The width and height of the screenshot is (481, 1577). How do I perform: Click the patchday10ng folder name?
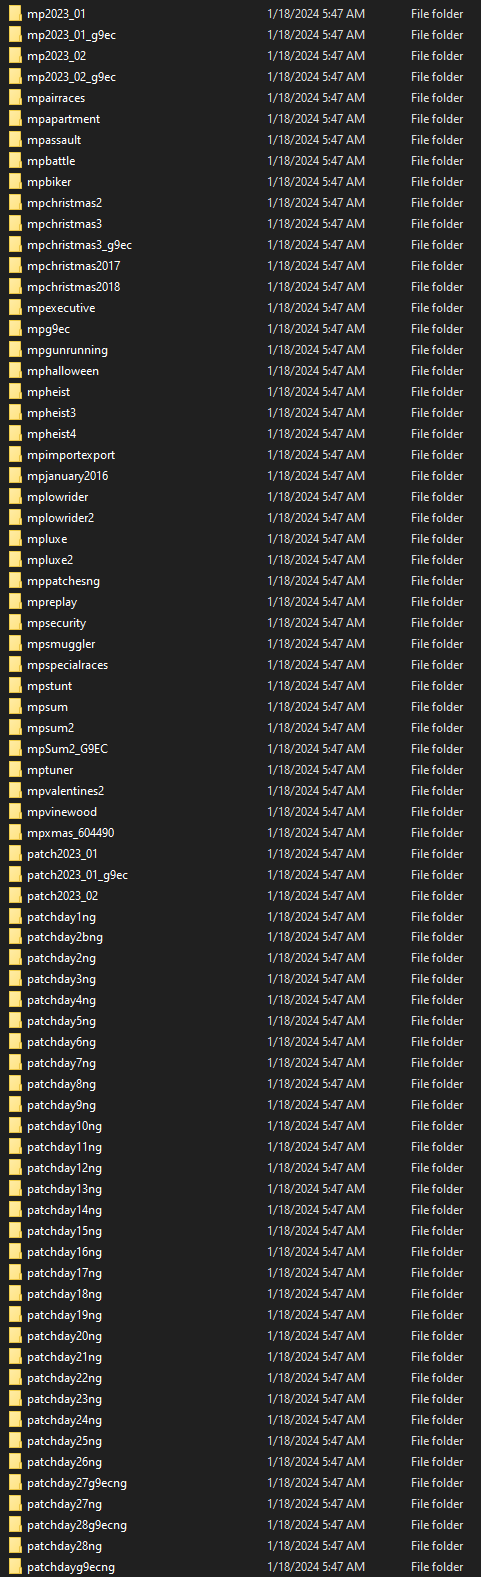(x=64, y=1126)
